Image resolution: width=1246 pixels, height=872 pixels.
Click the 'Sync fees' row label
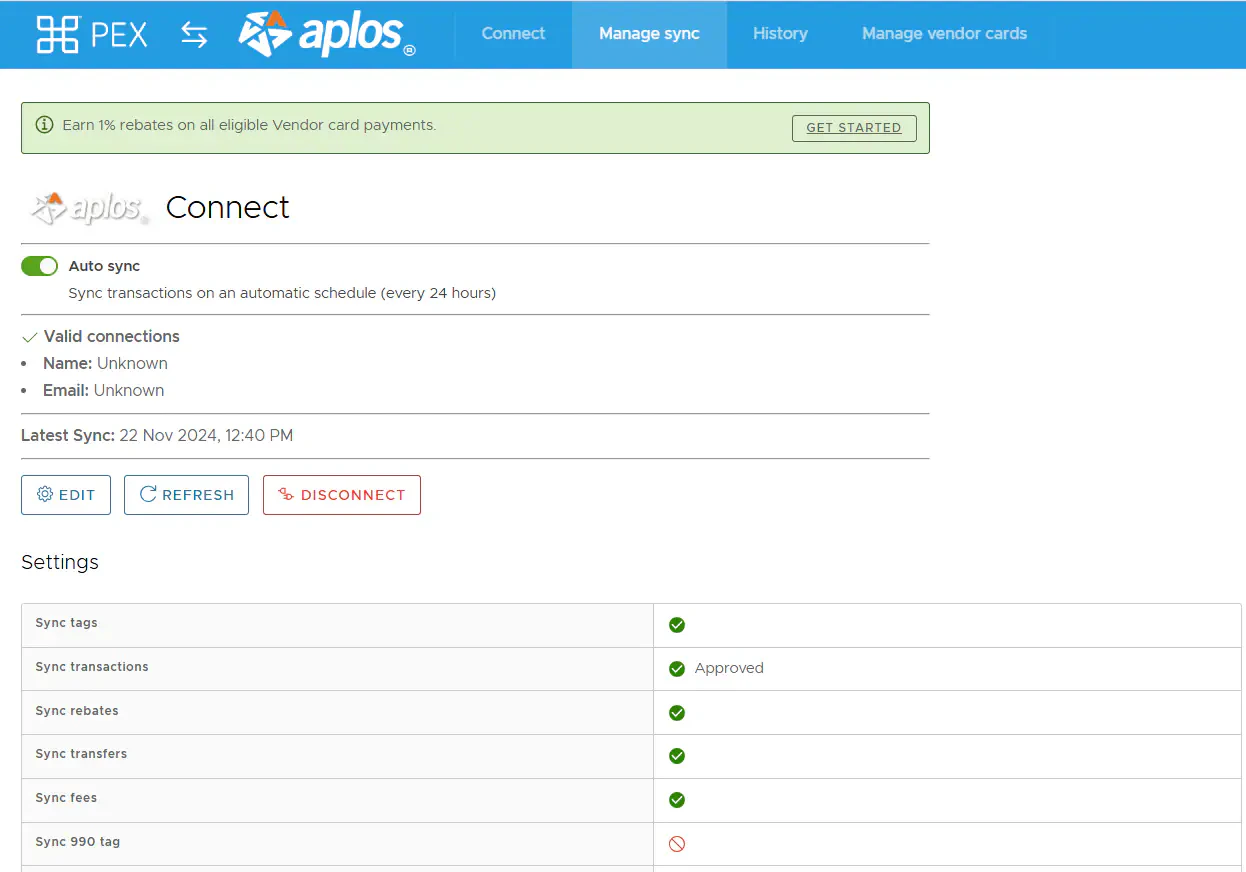click(66, 798)
